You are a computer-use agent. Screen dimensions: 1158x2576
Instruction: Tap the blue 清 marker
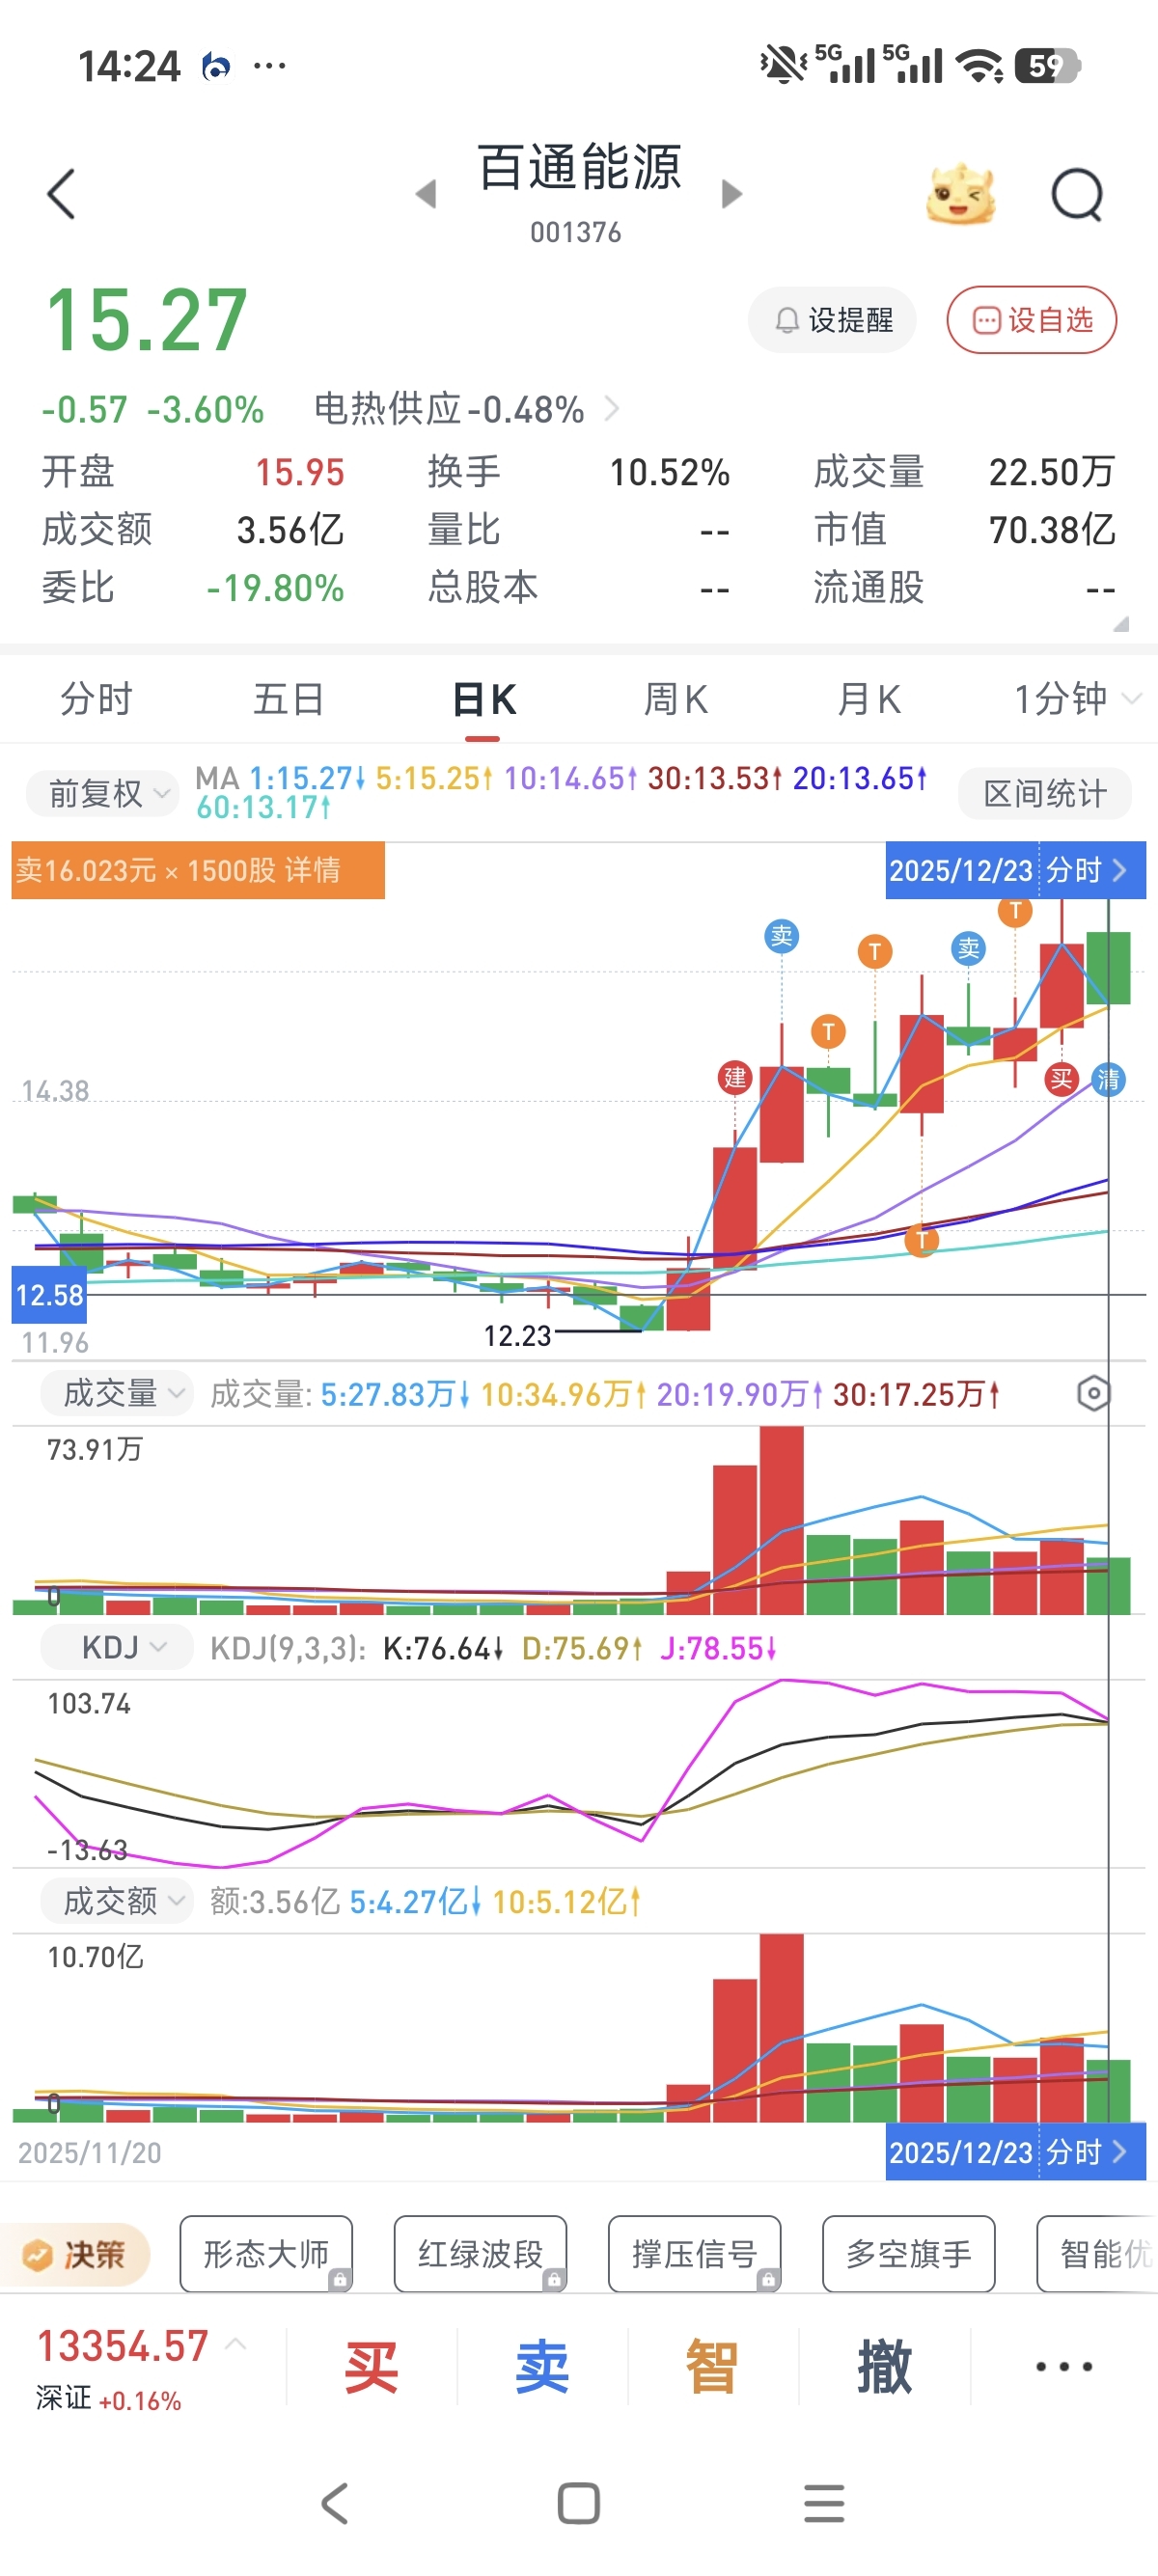point(1108,1079)
